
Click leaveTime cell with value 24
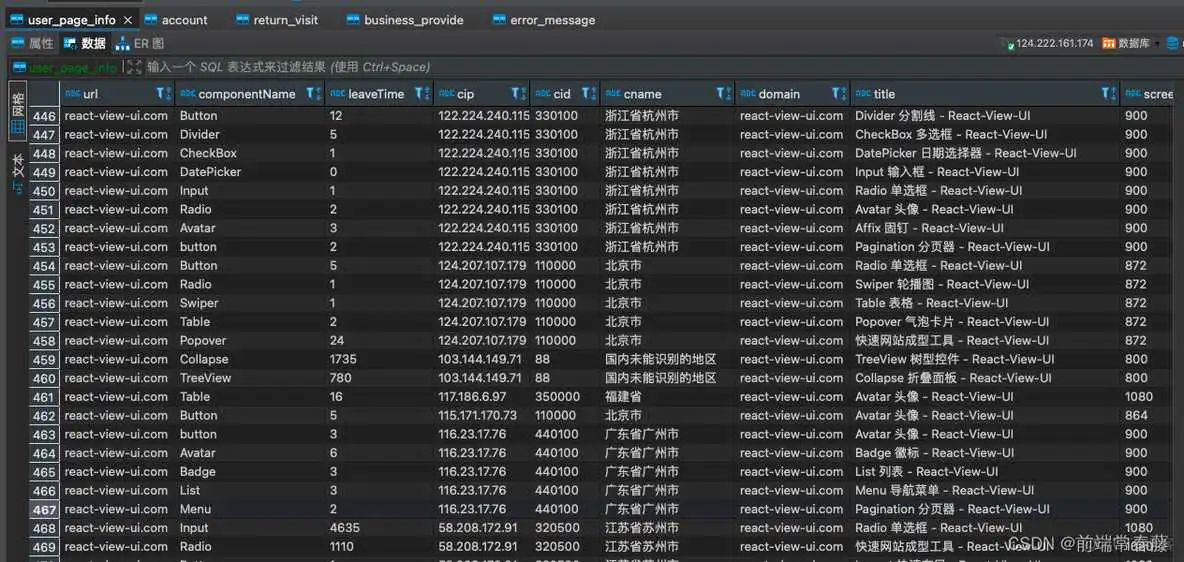379,341
